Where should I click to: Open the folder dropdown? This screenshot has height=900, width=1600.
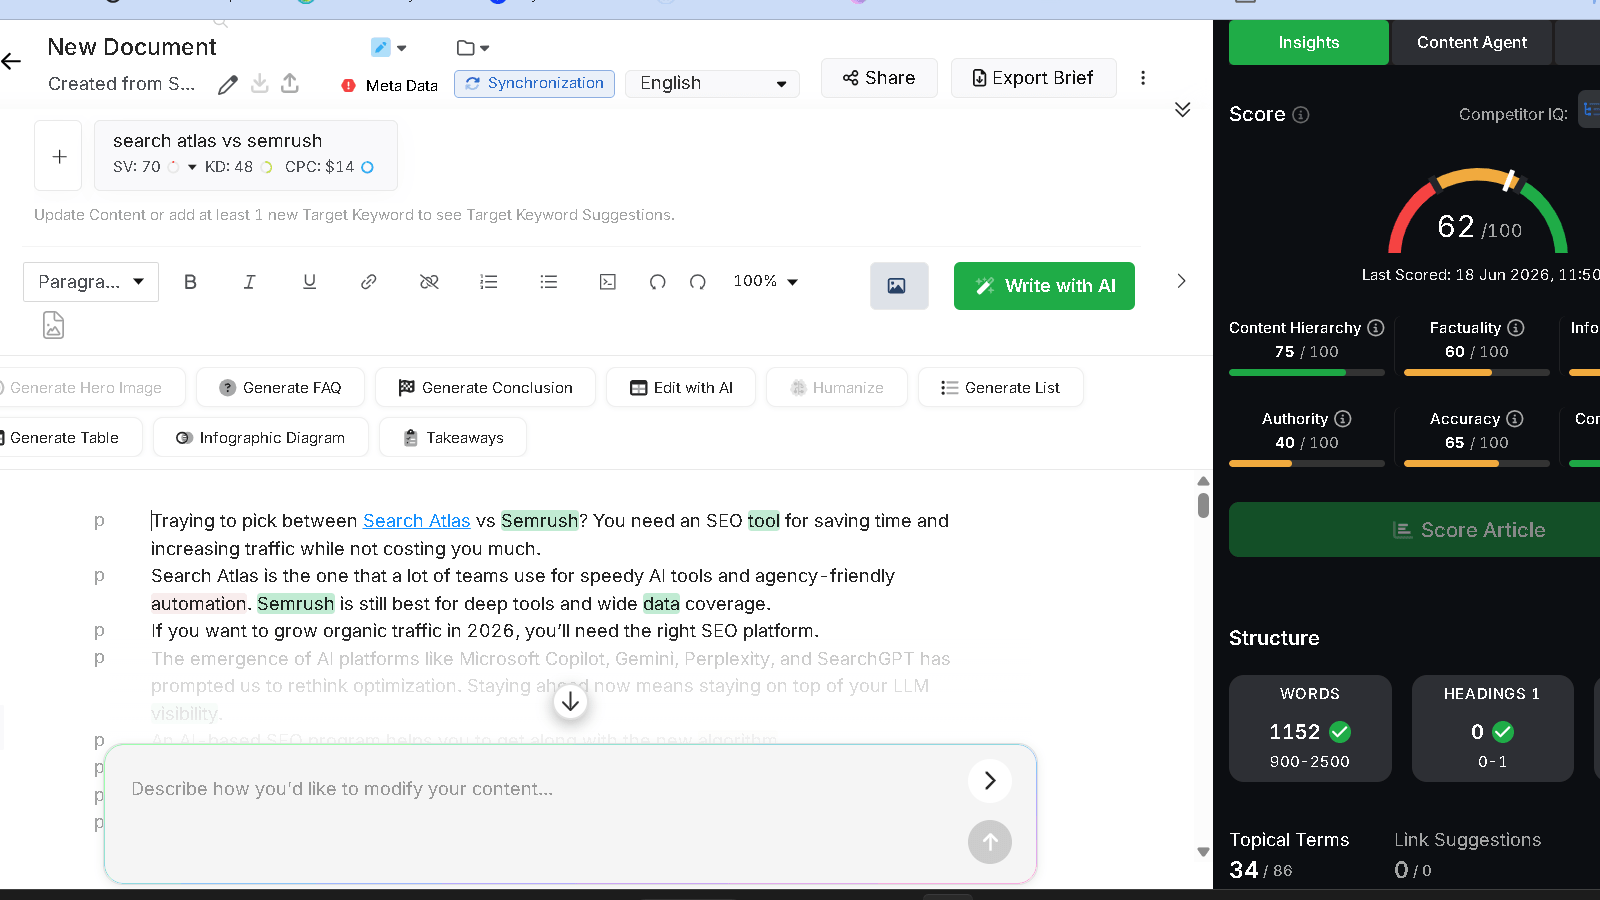(x=473, y=48)
